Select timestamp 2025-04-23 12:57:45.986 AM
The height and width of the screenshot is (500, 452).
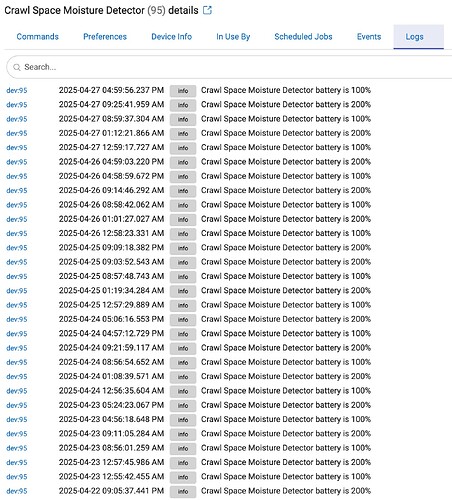click(111, 462)
